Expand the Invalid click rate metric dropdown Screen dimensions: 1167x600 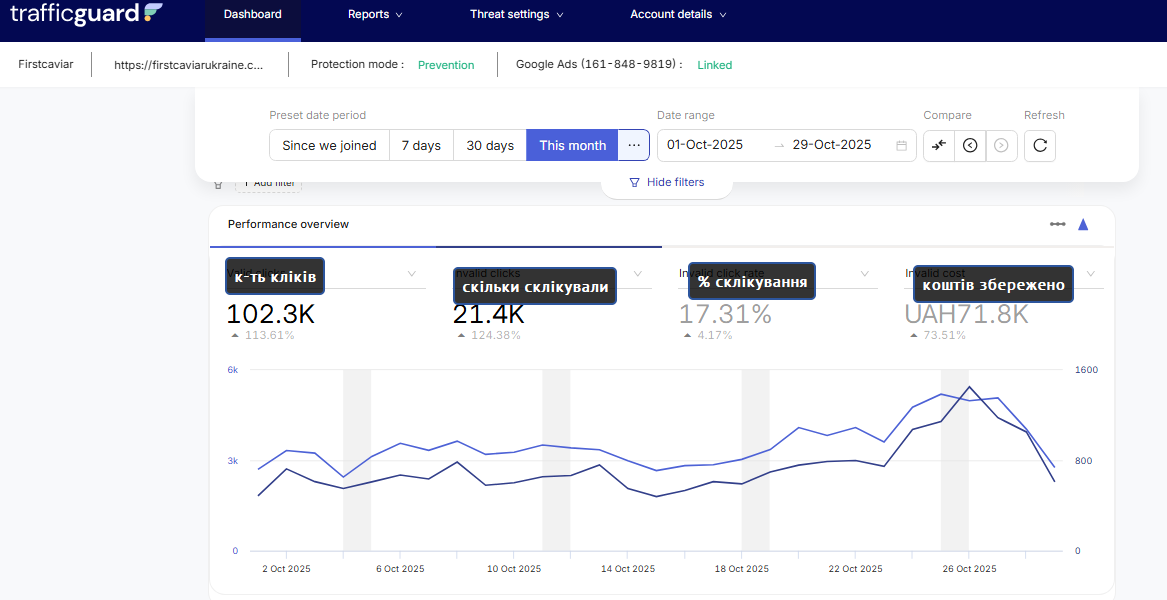(864, 274)
